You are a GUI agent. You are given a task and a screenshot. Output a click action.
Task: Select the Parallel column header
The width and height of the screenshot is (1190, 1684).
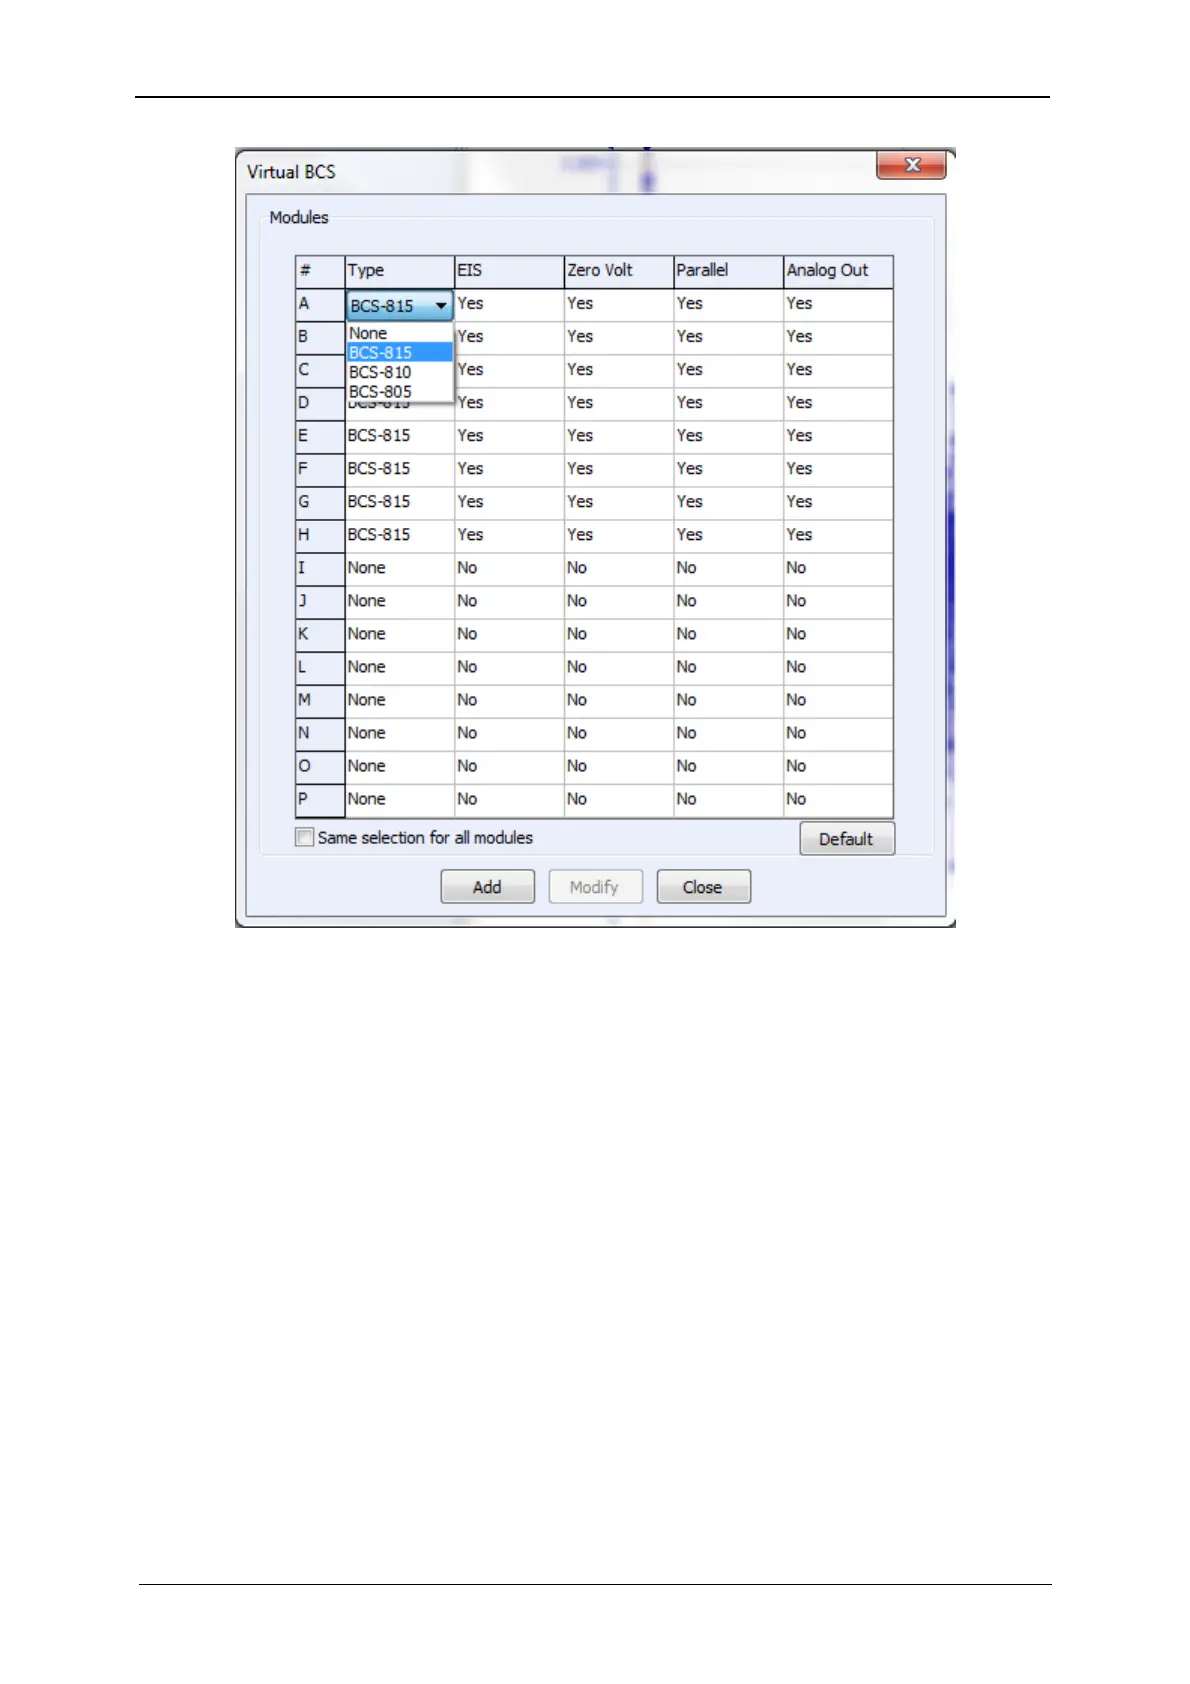click(729, 271)
